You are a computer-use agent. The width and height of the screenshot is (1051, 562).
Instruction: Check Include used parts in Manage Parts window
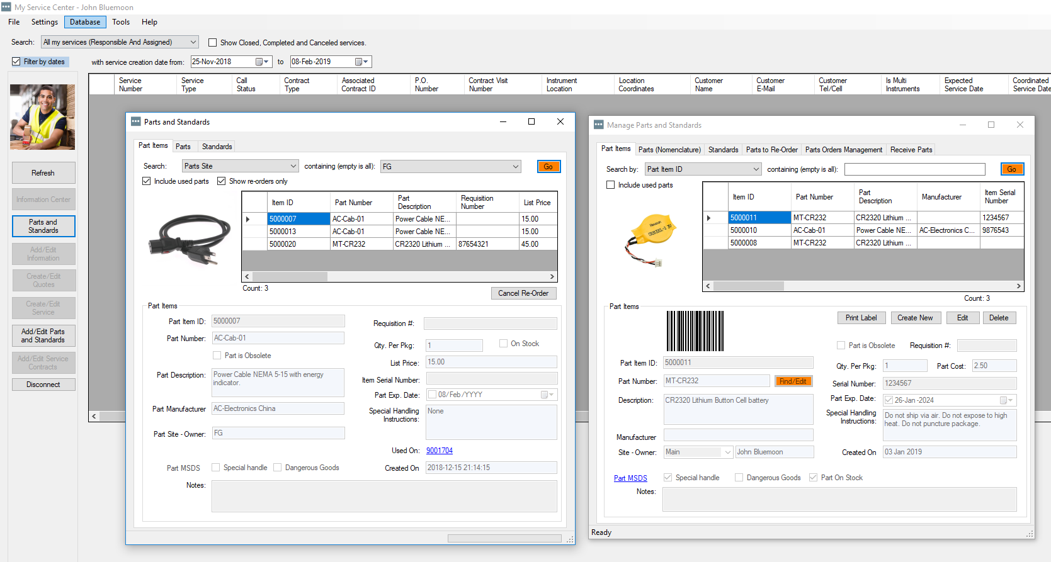pos(611,185)
